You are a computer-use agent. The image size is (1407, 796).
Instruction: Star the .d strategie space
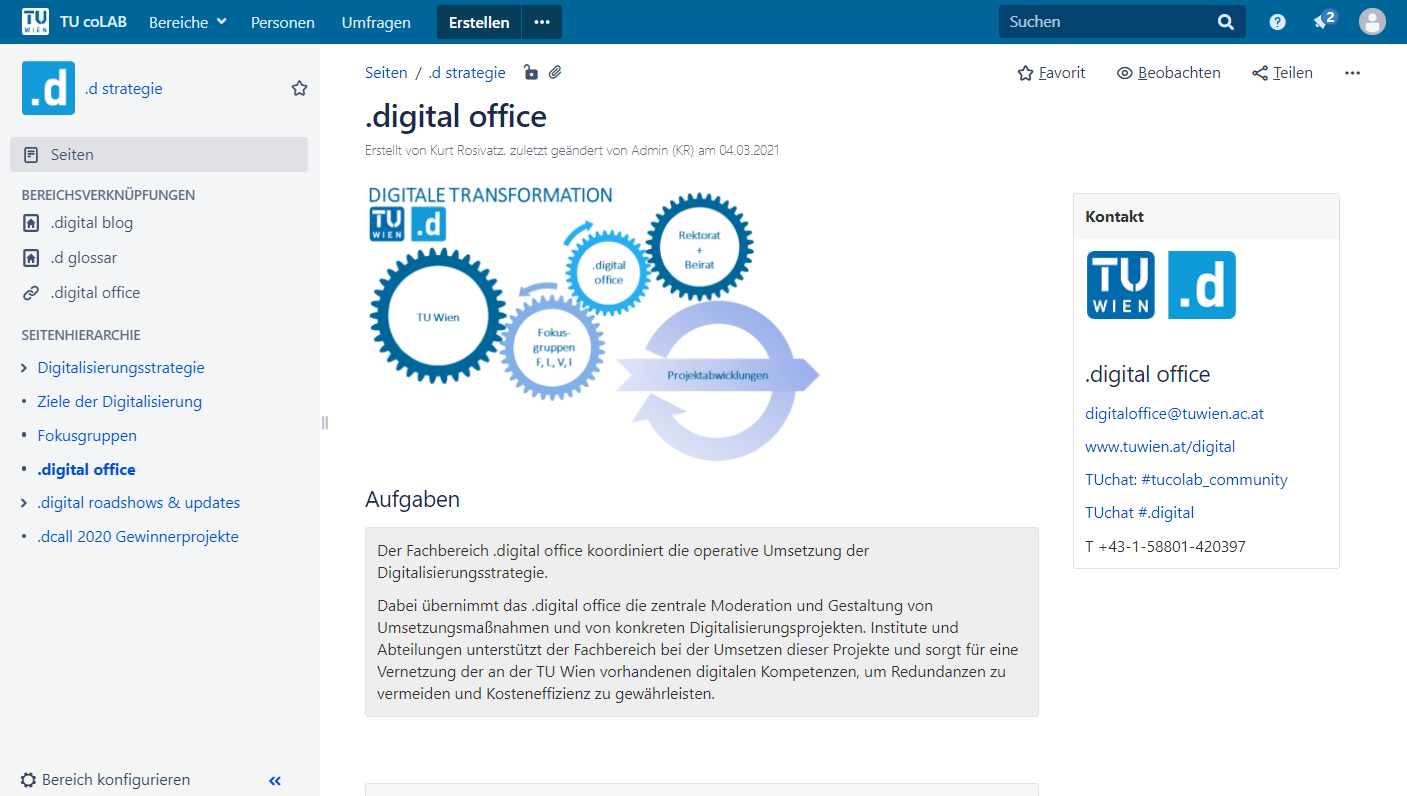299,88
